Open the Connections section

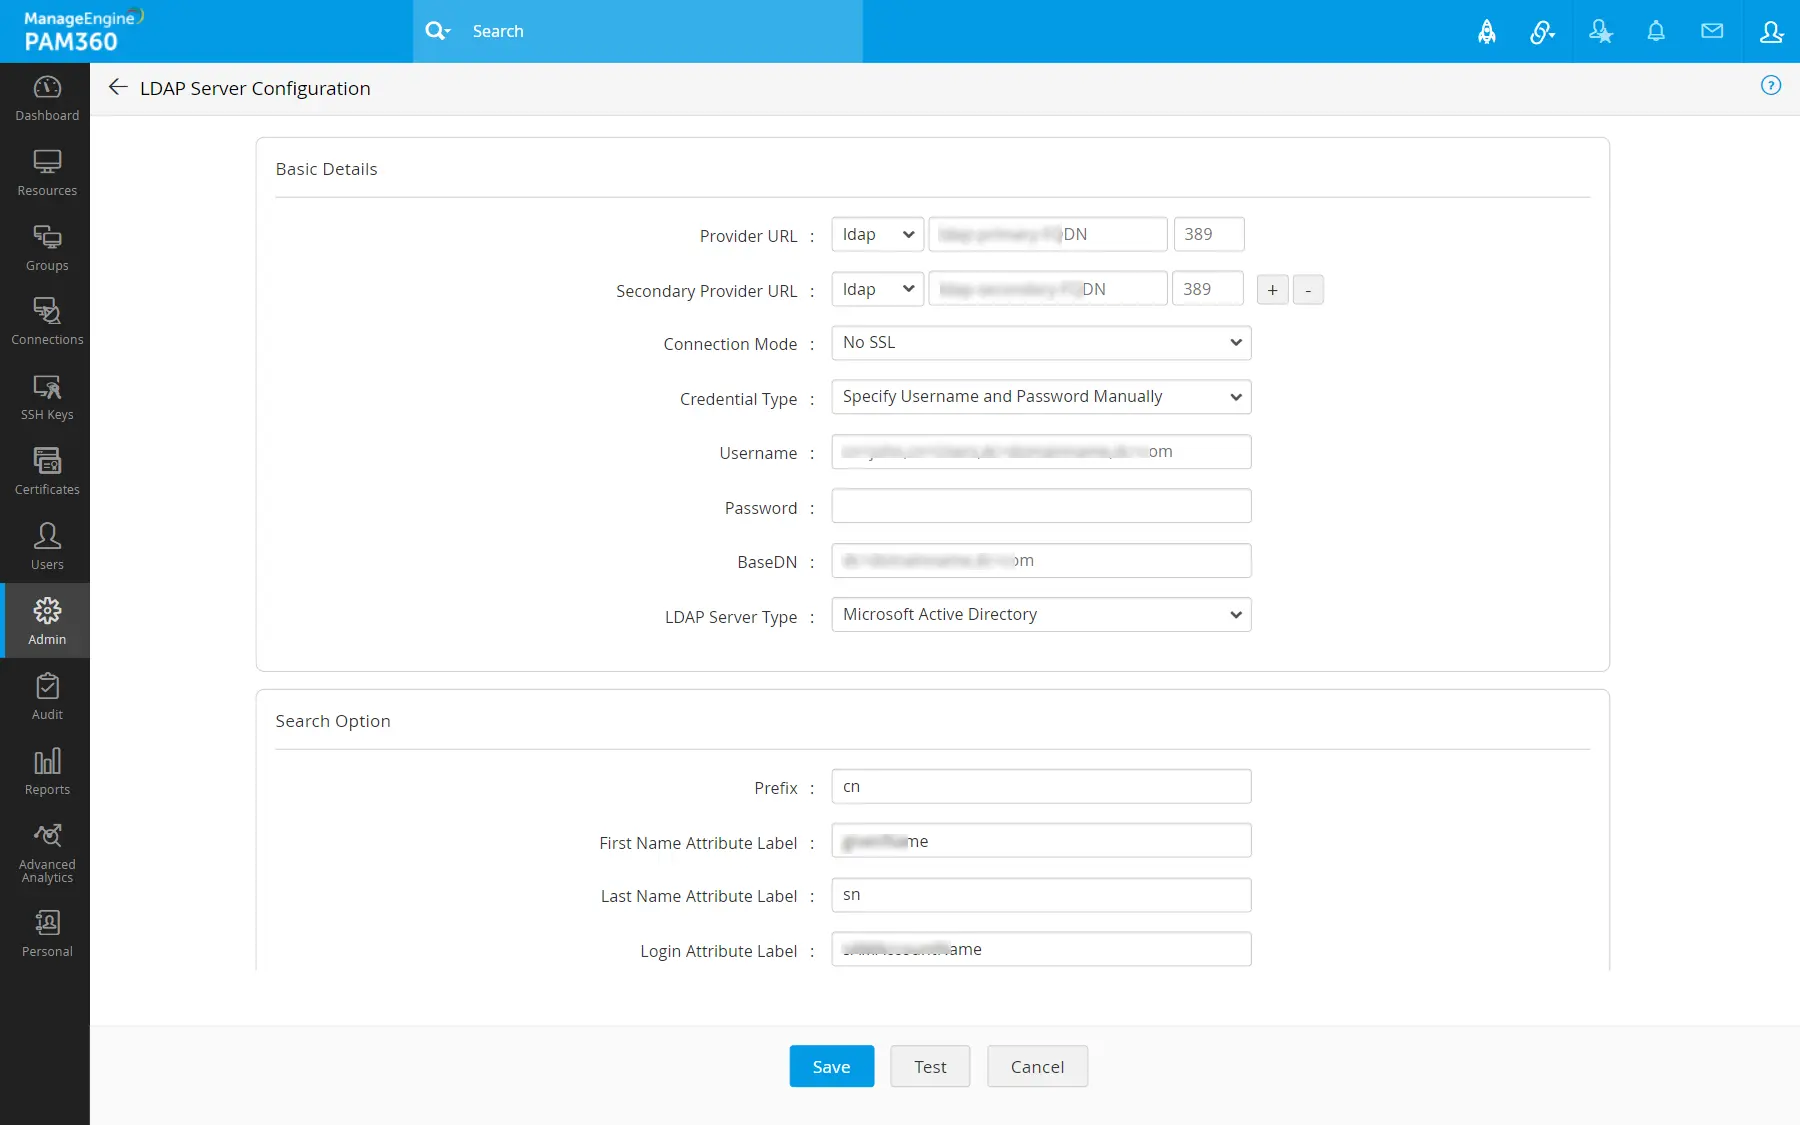click(x=46, y=321)
